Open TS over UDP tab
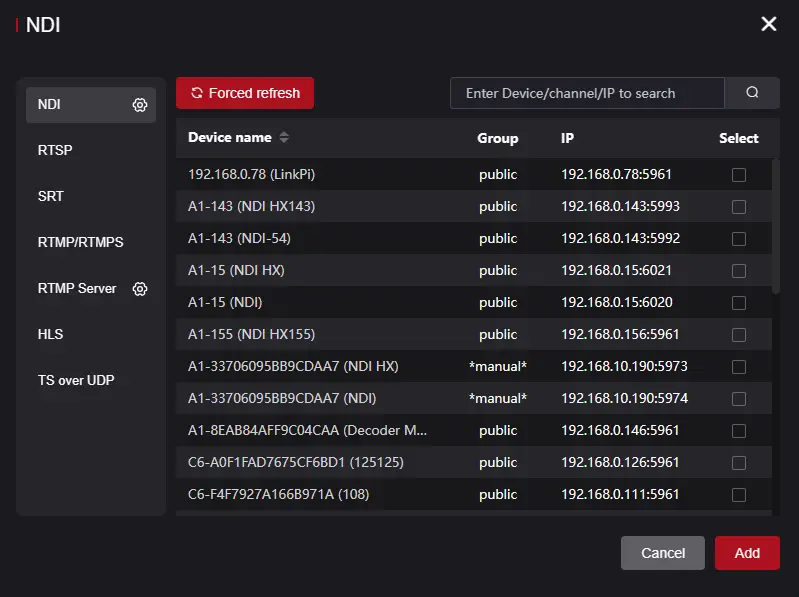Viewport: 799px width, 597px height. (76, 381)
